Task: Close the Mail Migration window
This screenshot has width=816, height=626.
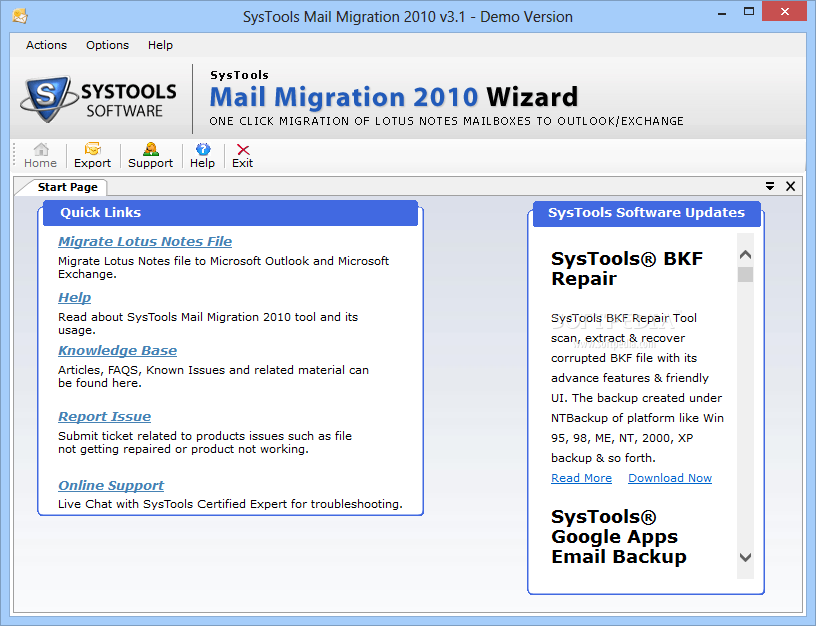Action: tap(785, 11)
